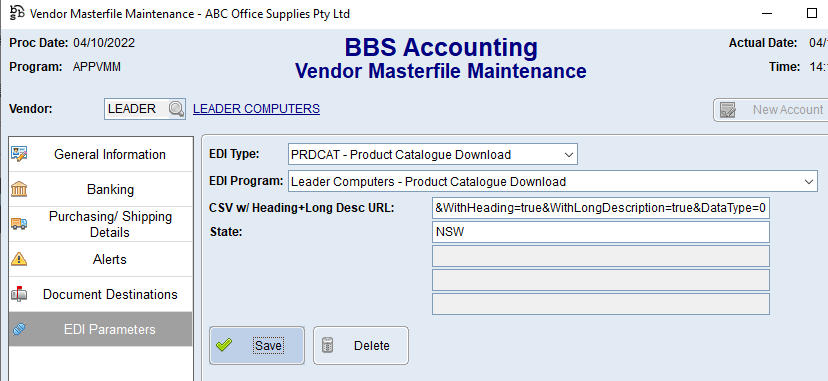Click the Purchasing/Shipping truck icon
Viewport: 828px width, 381px height.
[x=19, y=224]
